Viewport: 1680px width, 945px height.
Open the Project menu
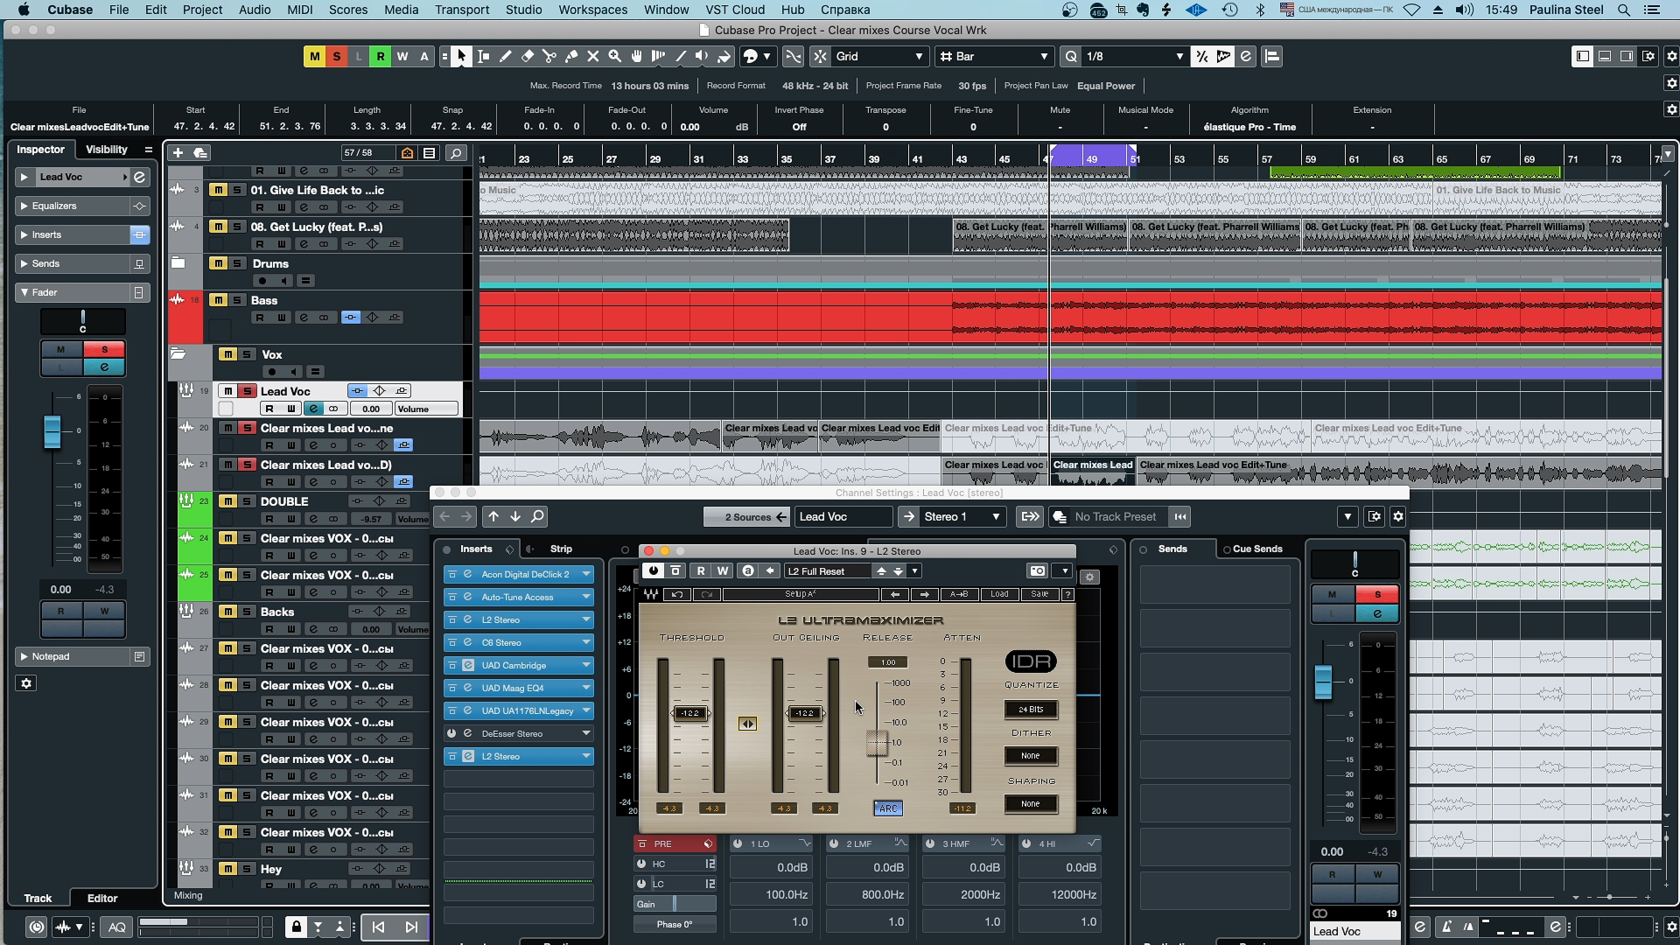coord(202,10)
